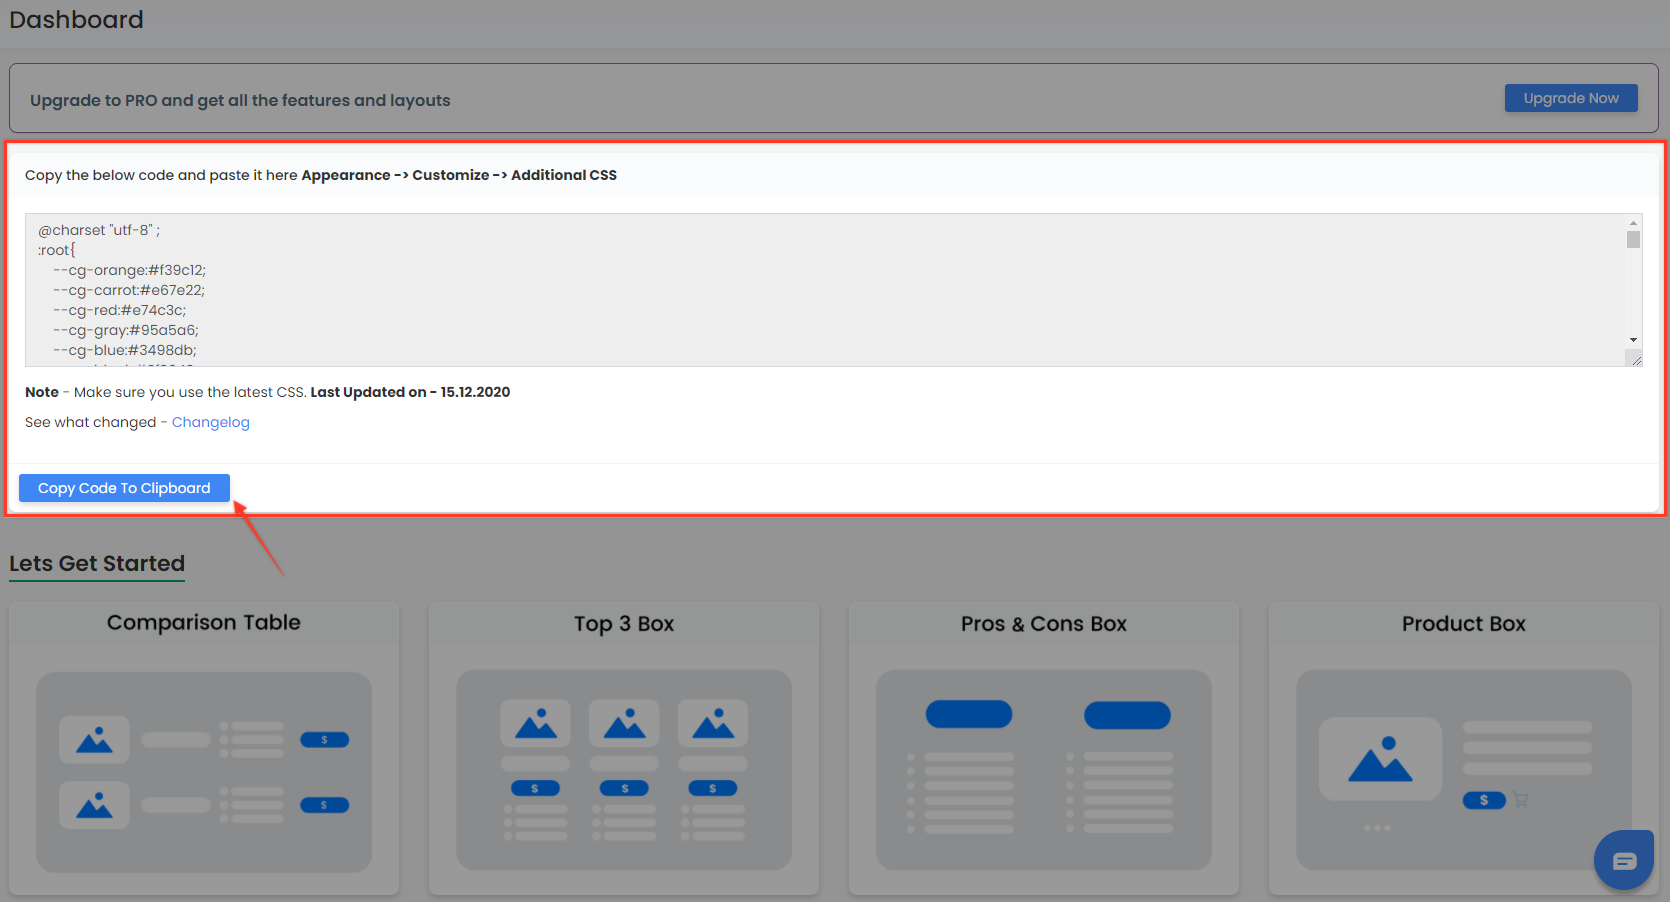The image size is (1670, 902).
Task: Click the code box scroll down arrow
Action: click(1633, 340)
